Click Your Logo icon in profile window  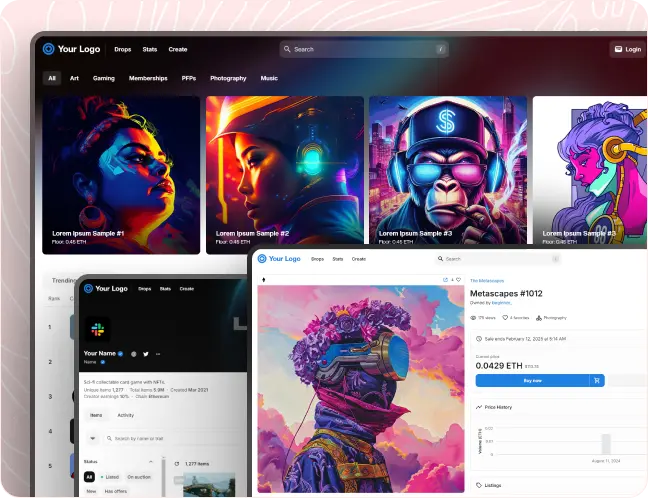point(88,288)
